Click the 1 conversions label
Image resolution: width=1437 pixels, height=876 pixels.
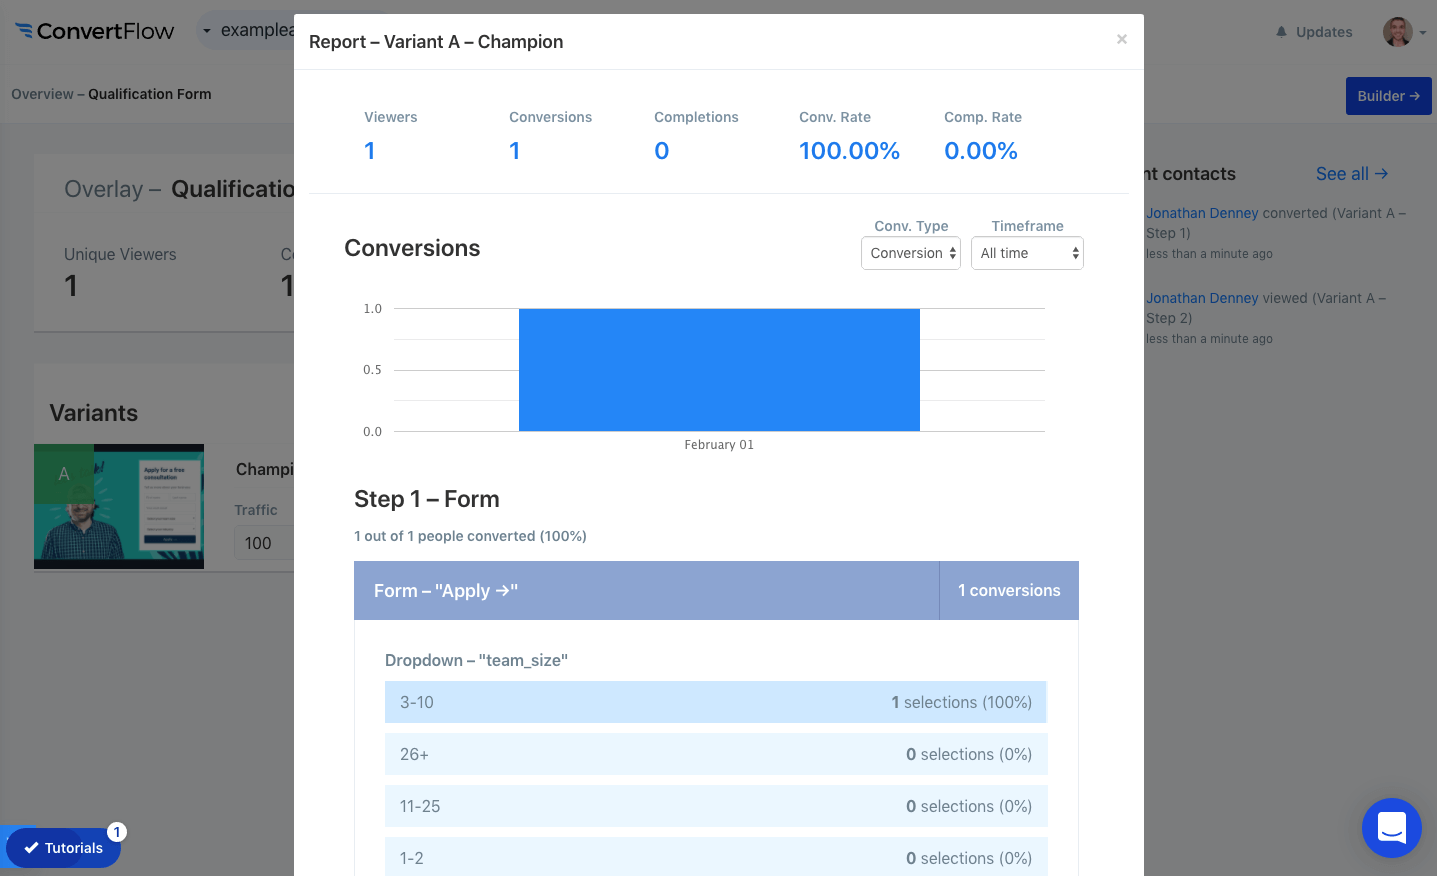tap(1009, 590)
